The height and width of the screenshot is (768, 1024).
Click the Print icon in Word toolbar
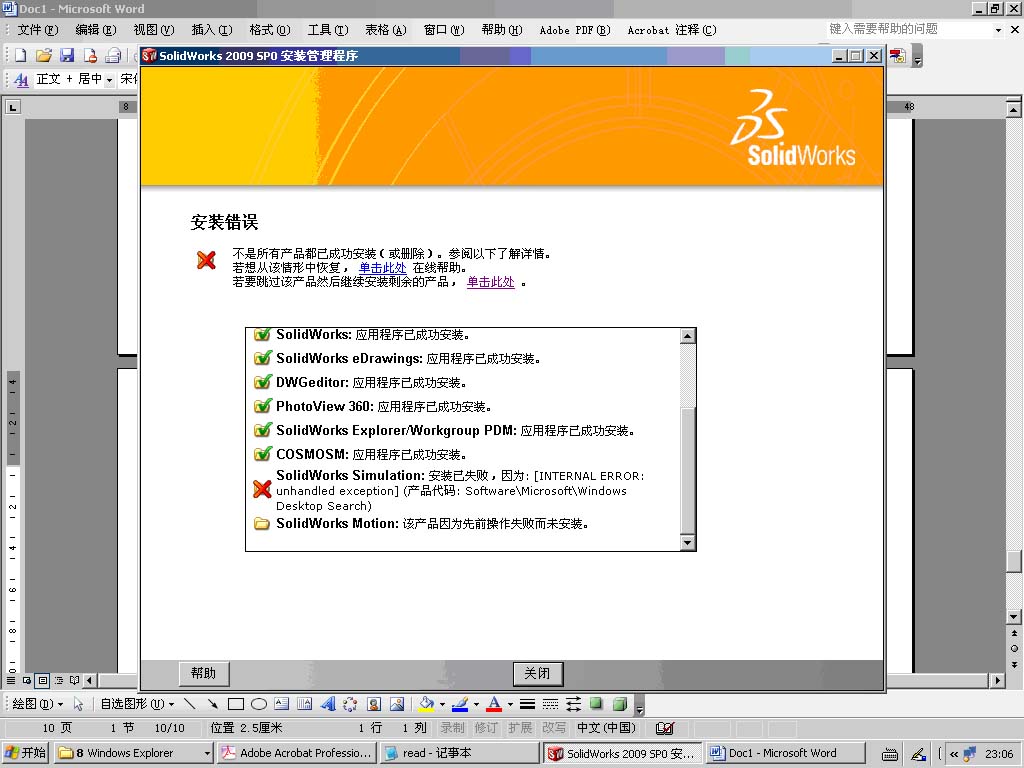(x=114, y=56)
